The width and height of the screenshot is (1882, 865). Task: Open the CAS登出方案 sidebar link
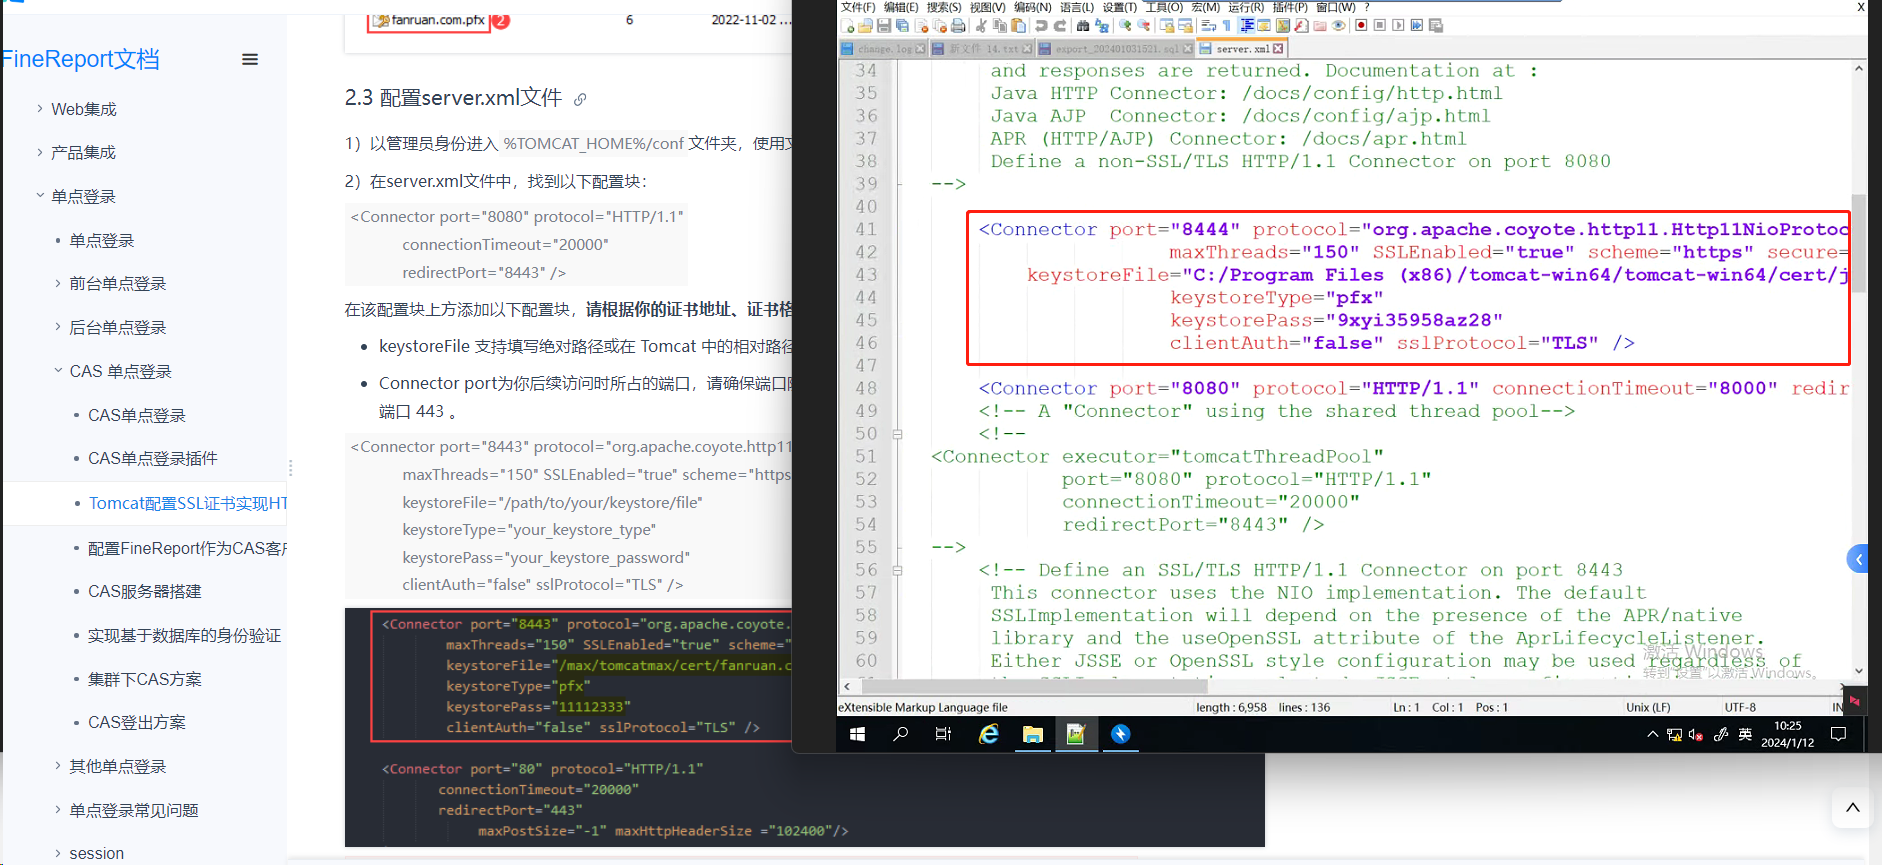pos(137,722)
